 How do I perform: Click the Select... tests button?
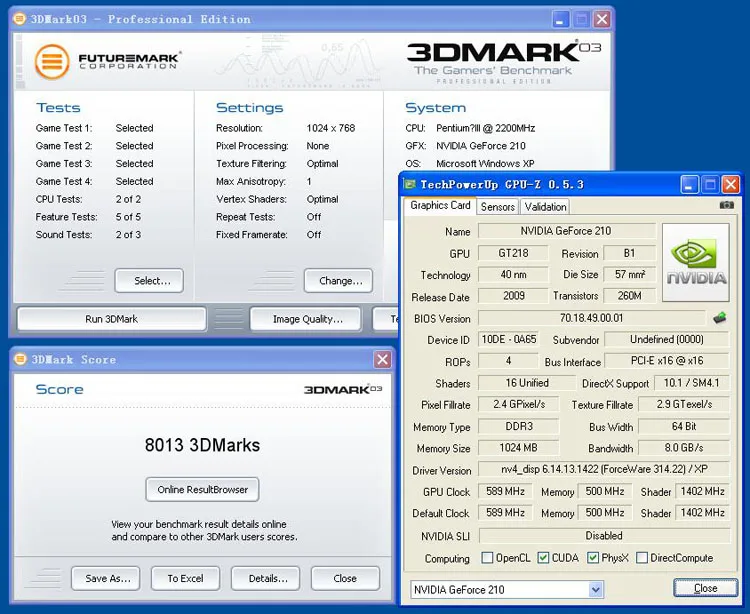[149, 281]
